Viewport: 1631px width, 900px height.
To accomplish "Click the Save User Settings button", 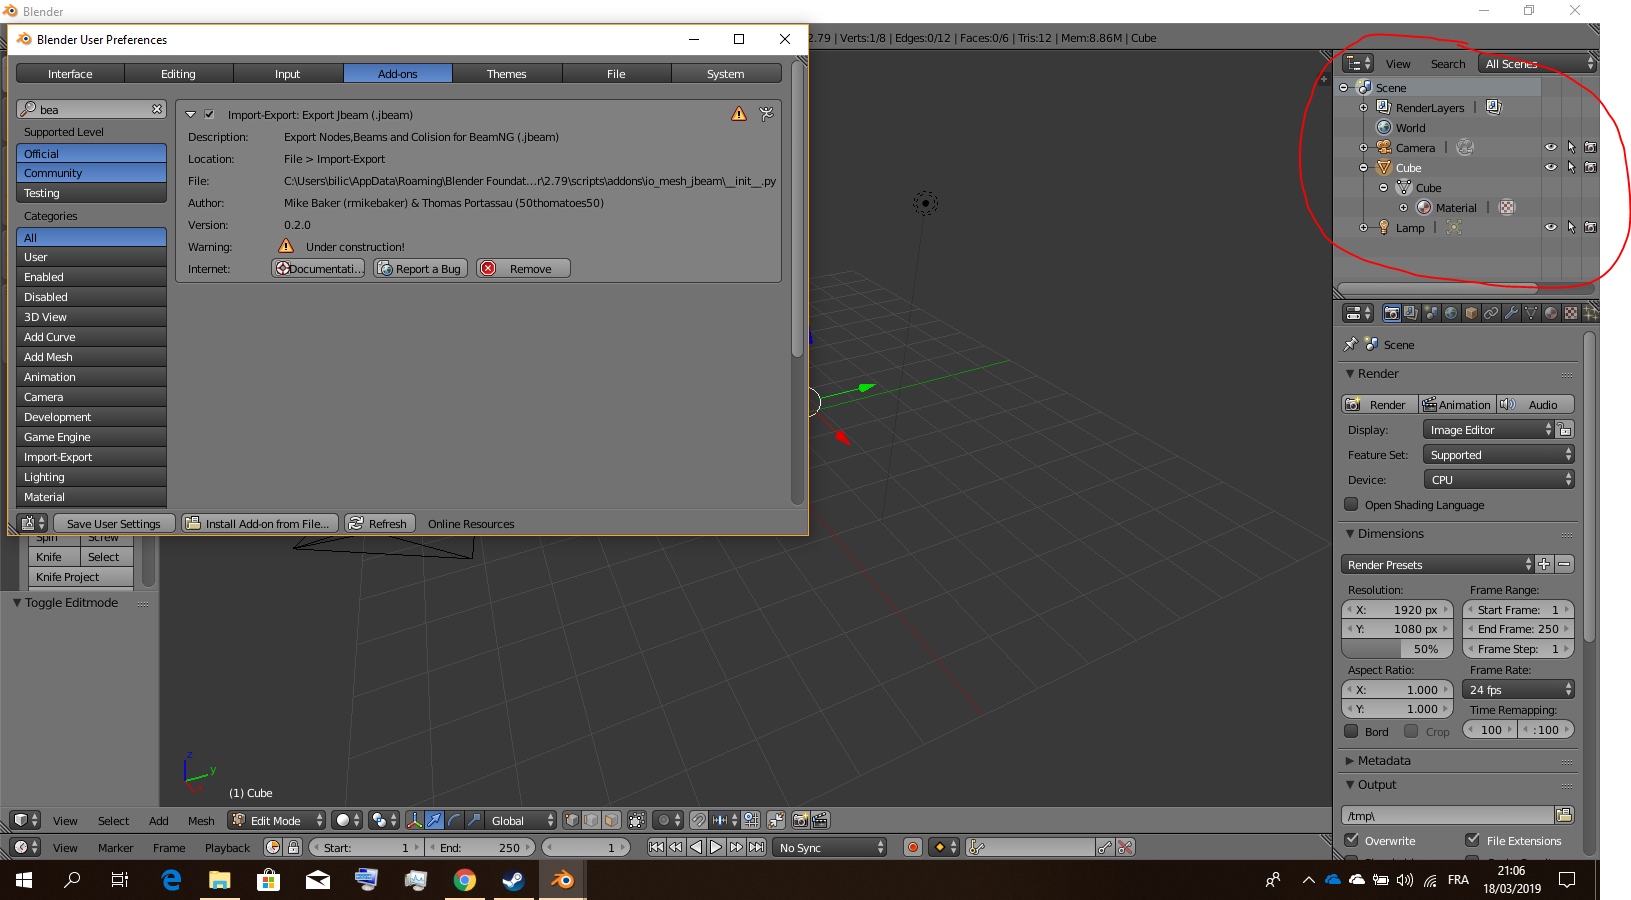I will point(114,523).
